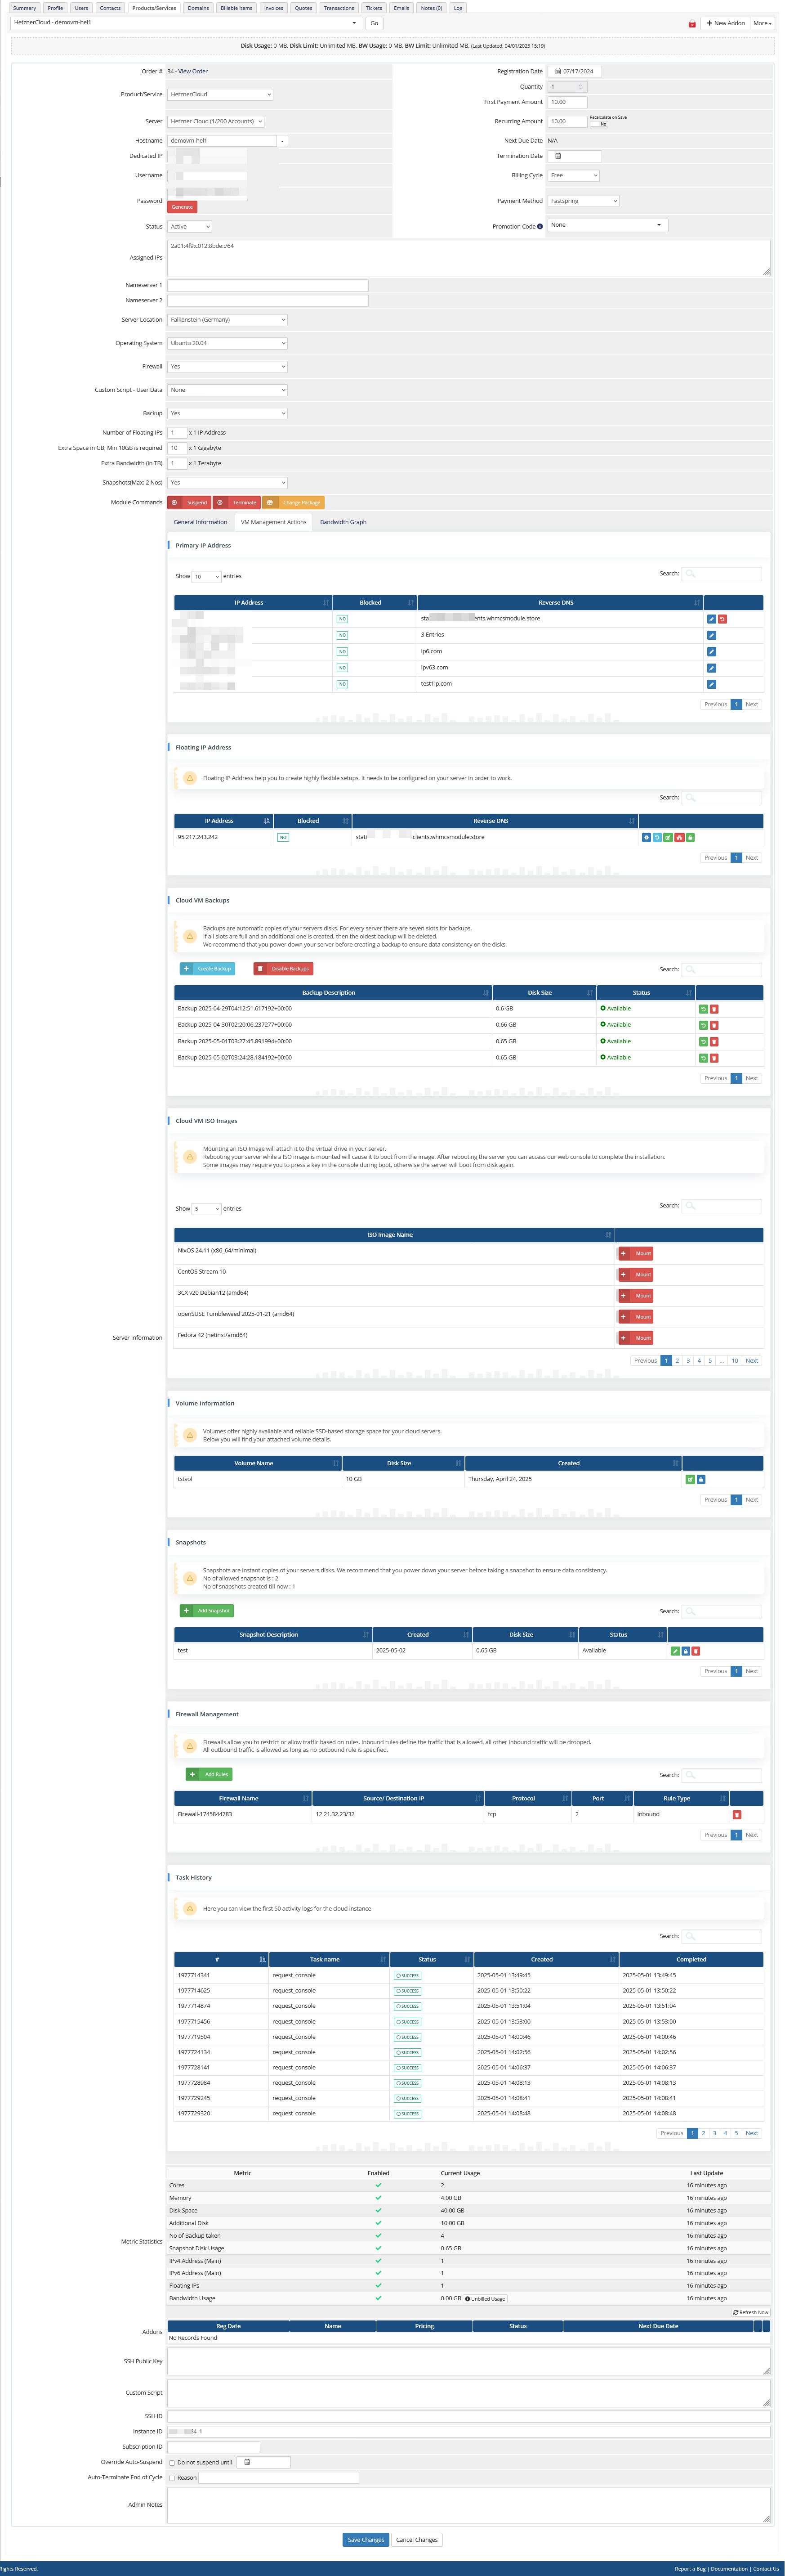The width and height of the screenshot is (785, 2576).
Task: Click the Generate password button
Action: [182, 208]
